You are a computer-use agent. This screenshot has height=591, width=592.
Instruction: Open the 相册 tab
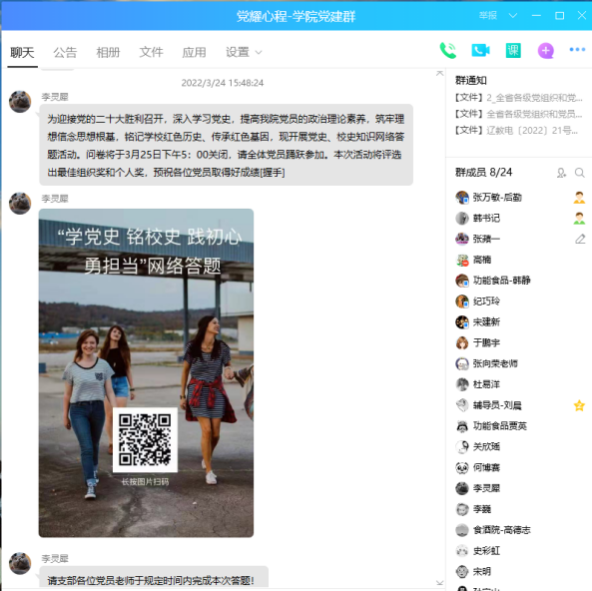point(108,52)
